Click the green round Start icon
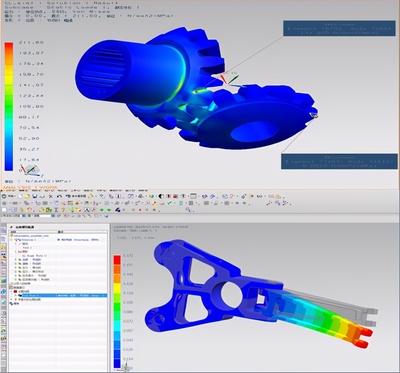The height and width of the screenshot is (373, 400). click(x=4, y=196)
